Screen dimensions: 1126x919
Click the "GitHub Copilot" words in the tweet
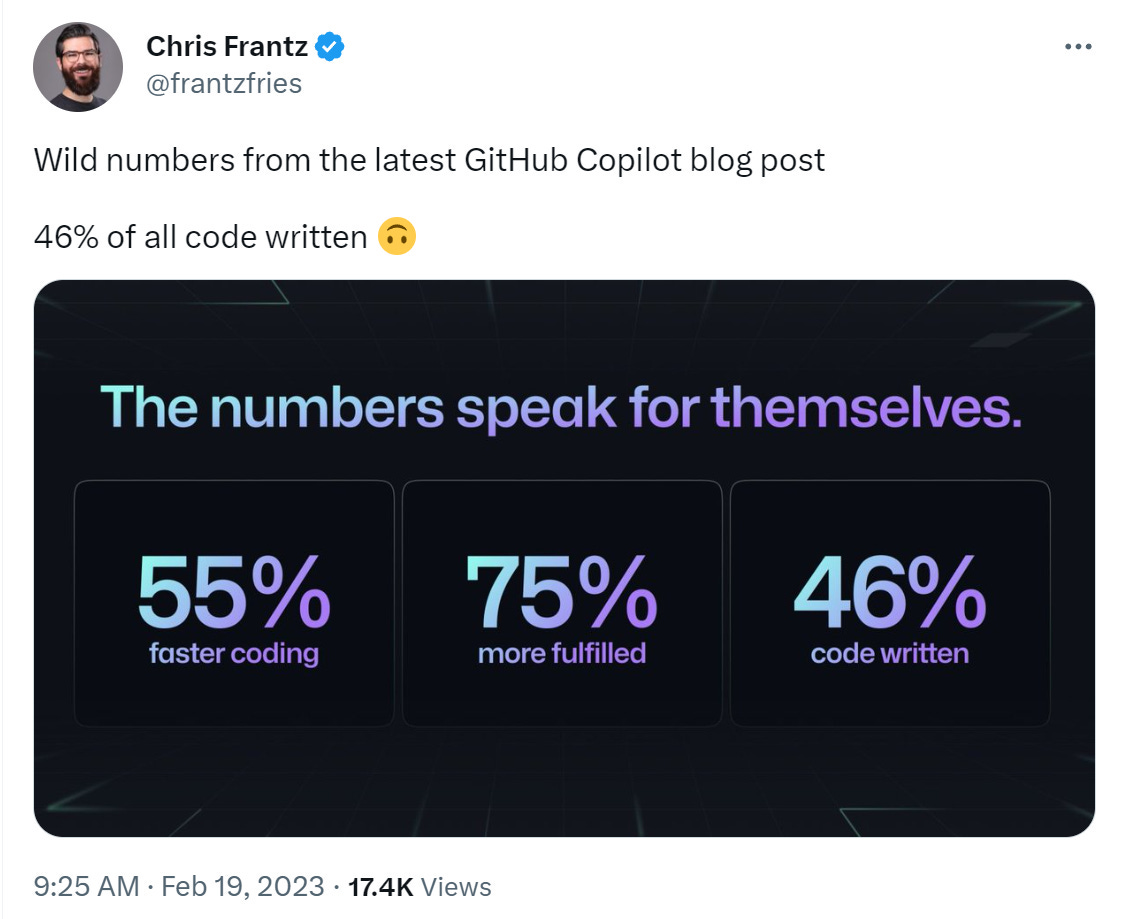(571, 160)
